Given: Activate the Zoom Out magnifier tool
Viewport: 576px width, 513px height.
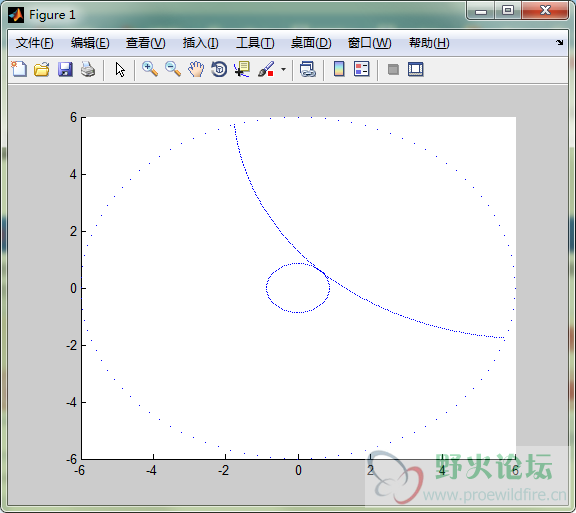Looking at the screenshot, I should 173,69.
